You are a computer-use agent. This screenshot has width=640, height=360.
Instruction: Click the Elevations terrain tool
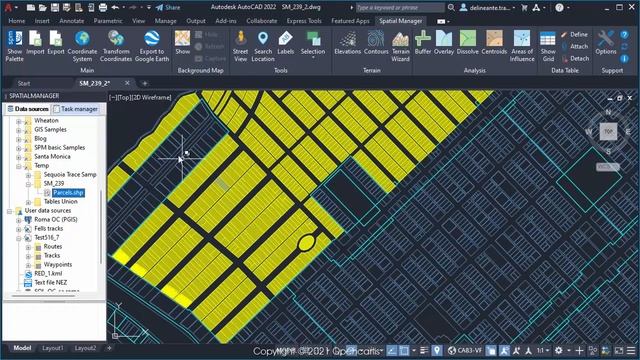click(348, 42)
